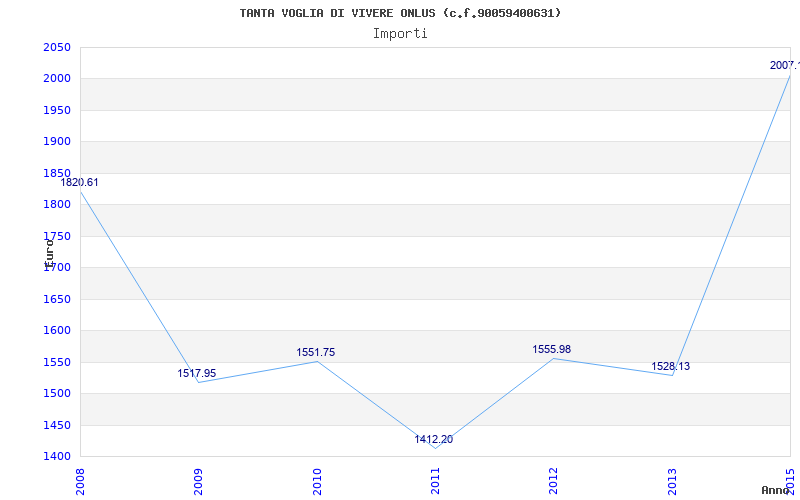Select the 1800 y-axis value
The image size is (800, 500).
tap(57, 205)
